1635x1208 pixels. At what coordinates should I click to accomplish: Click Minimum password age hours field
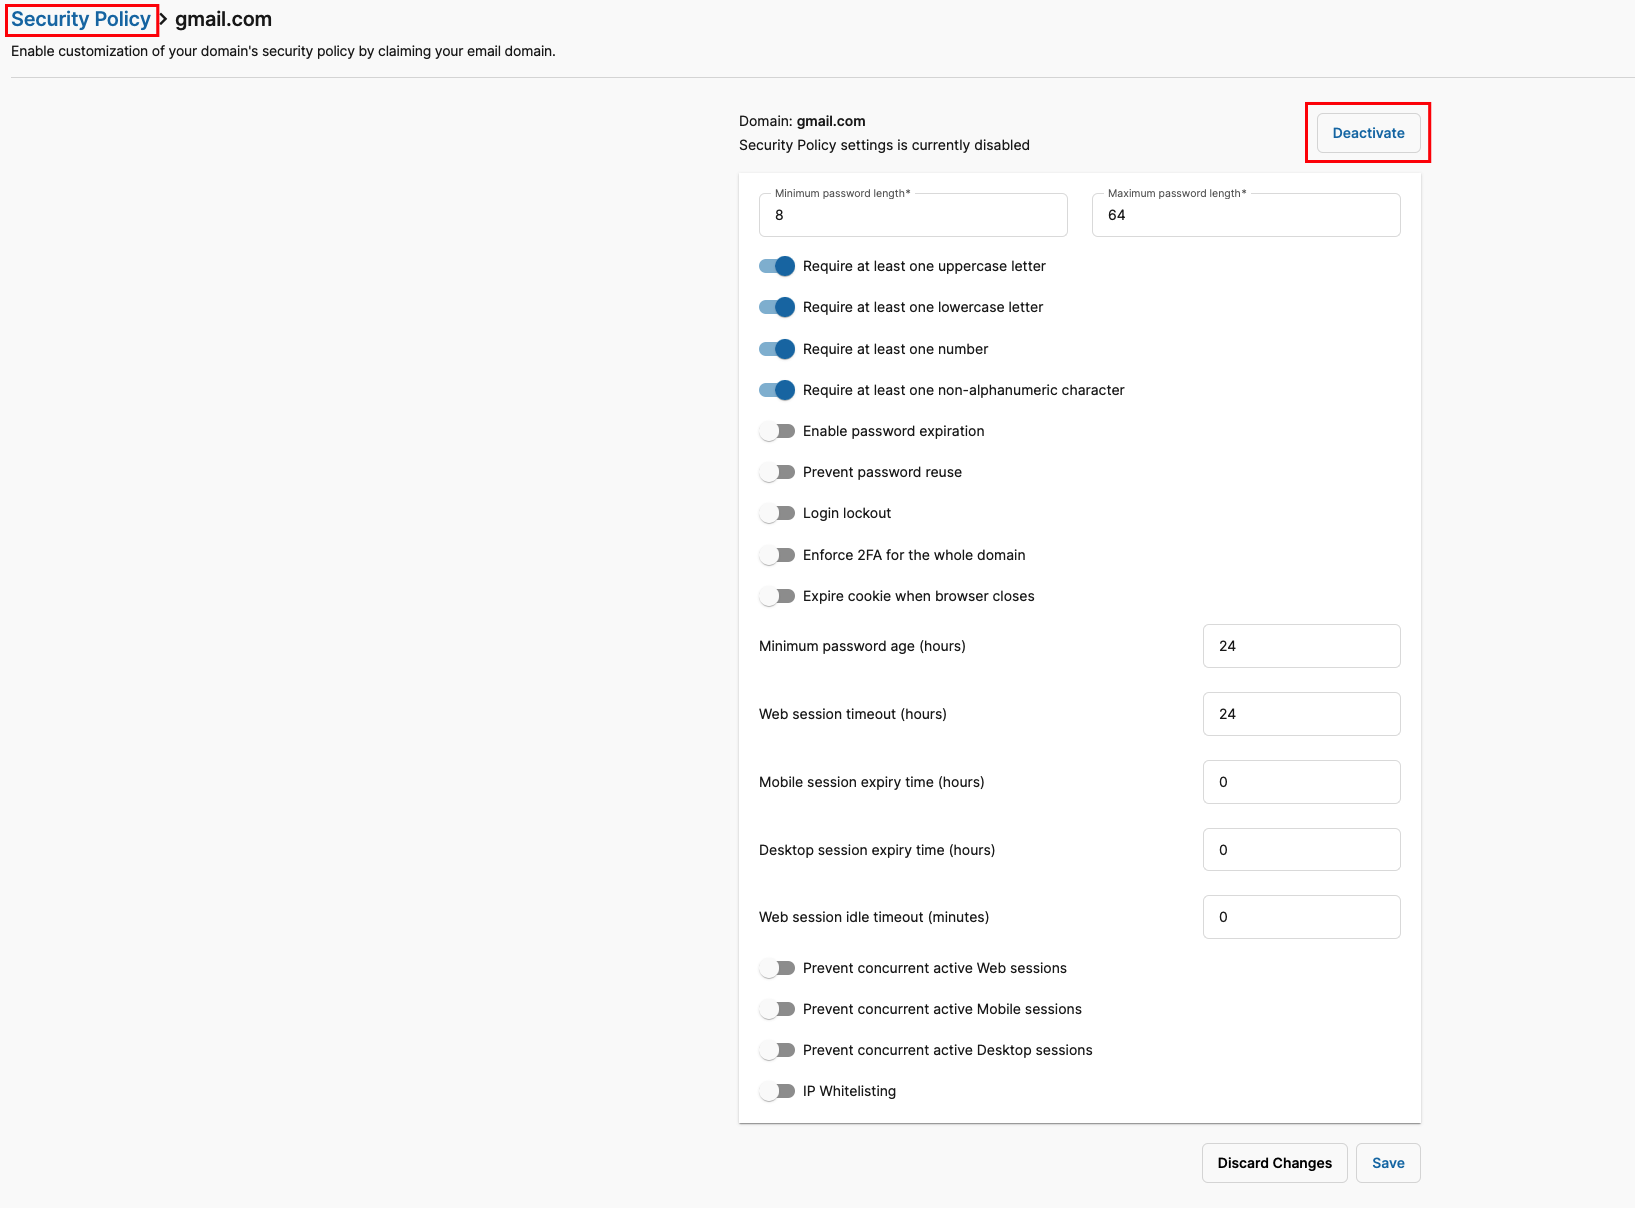tap(1301, 646)
